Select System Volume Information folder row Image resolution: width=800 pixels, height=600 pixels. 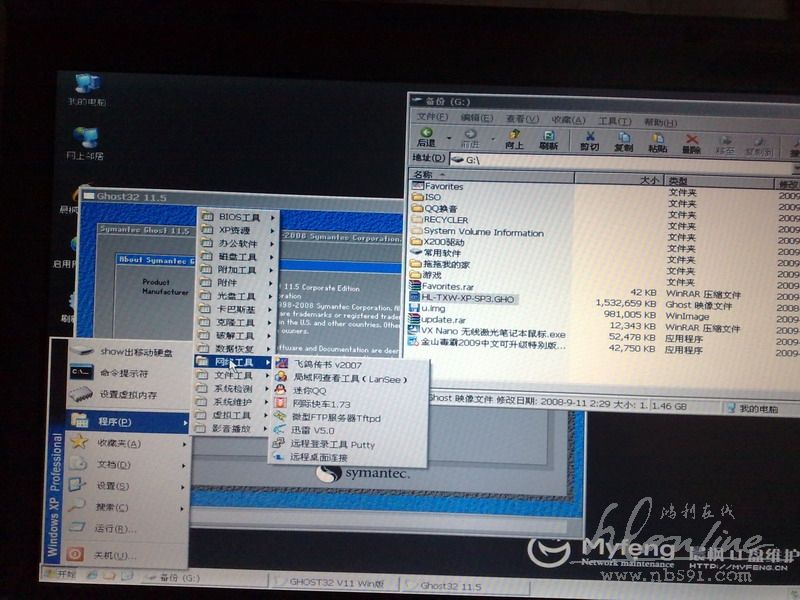478,232
